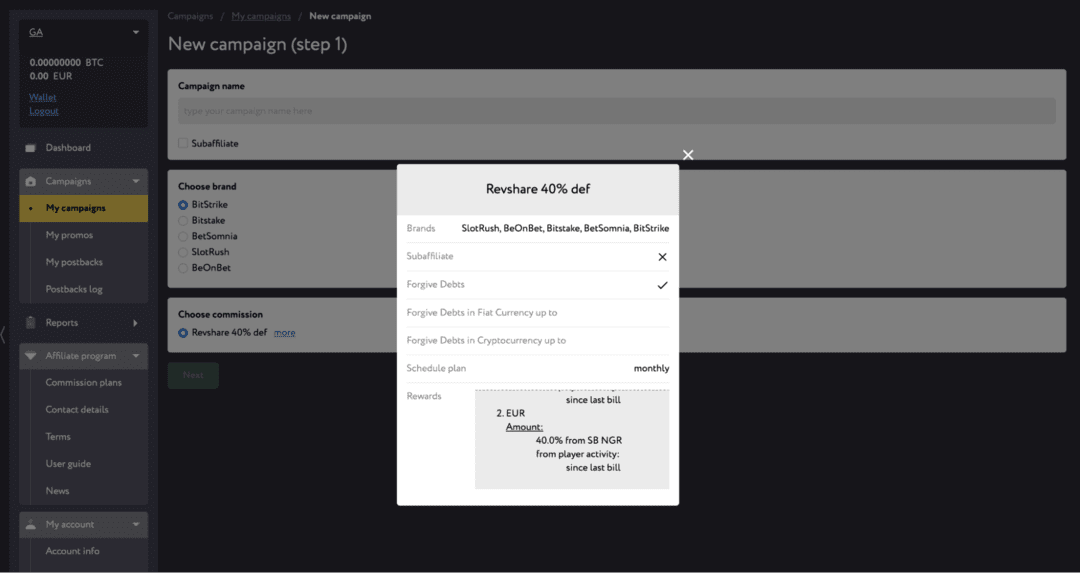Image resolution: width=1080 pixels, height=573 pixels.
Task: Open My postbacks page
Action: click(x=74, y=262)
